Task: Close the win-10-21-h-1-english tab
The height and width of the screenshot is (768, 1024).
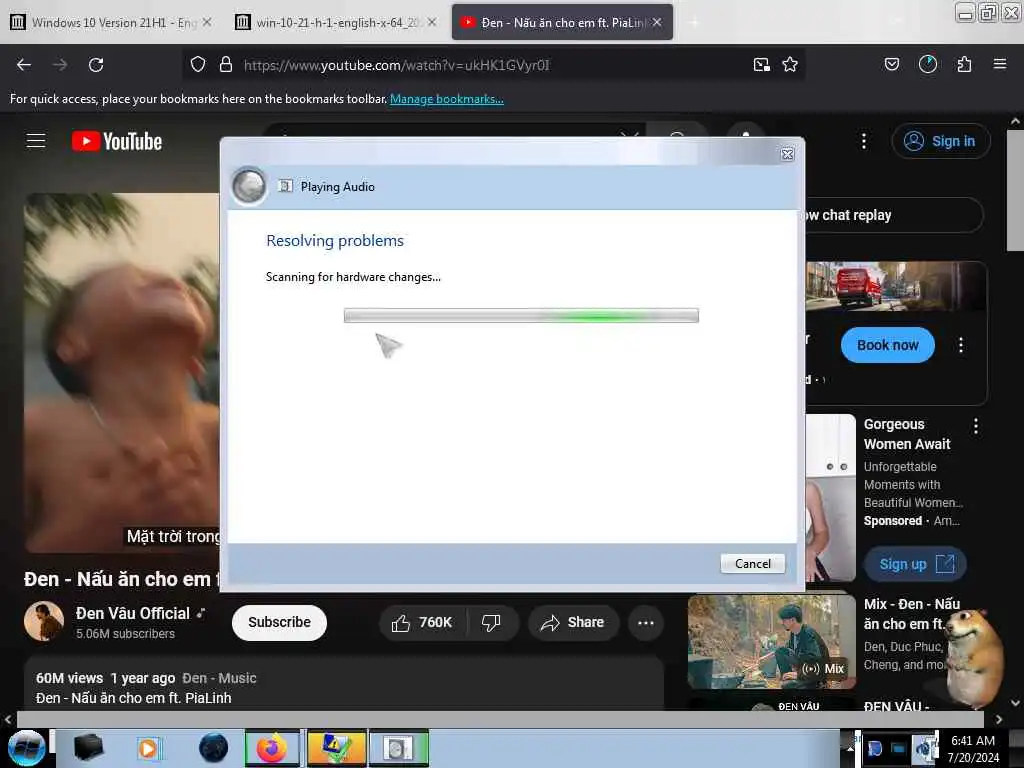Action: 432,22
